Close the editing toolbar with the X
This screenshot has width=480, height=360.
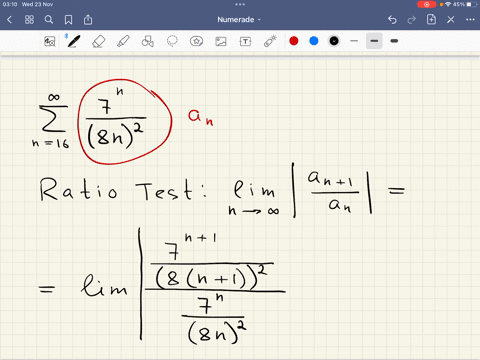coord(451,20)
